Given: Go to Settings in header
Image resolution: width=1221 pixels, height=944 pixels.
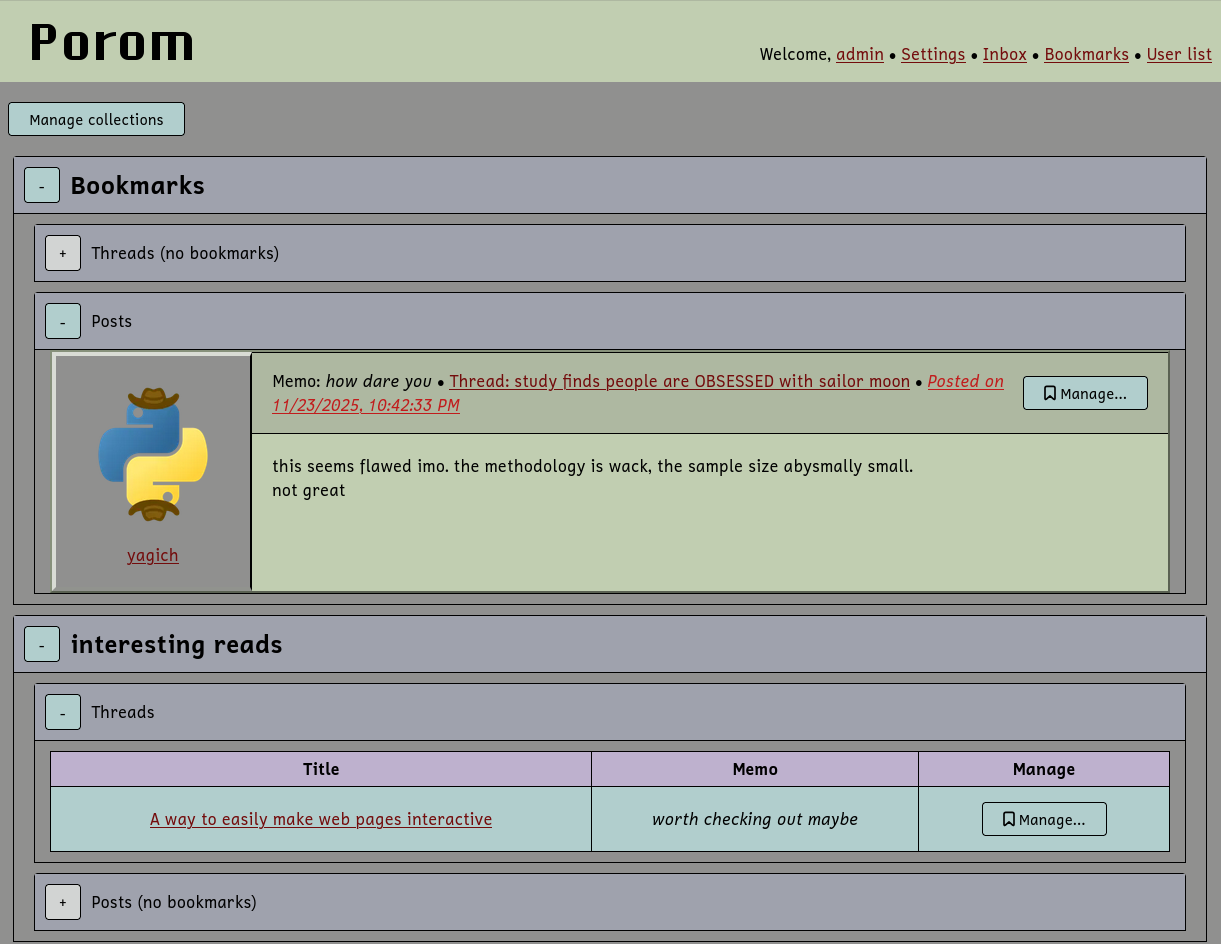Looking at the screenshot, I should click(x=933, y=54).
